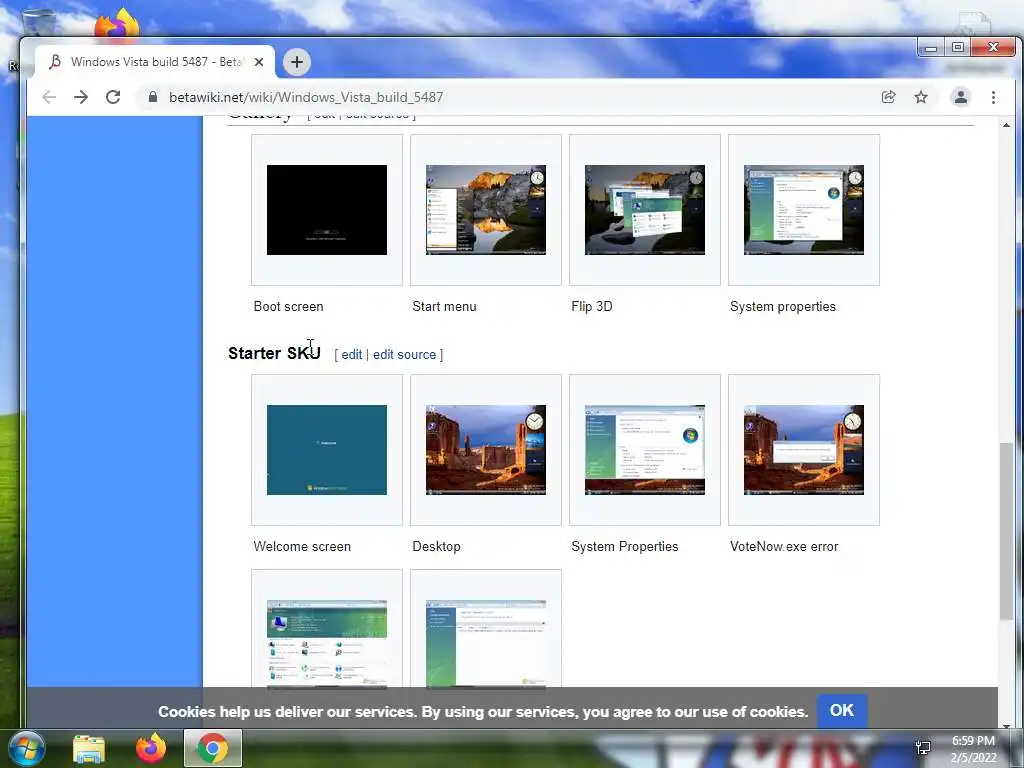Open the last gallery thumbnail with green sidebar
This screenshot has width=1024, height=768.
tap(486, 643)
